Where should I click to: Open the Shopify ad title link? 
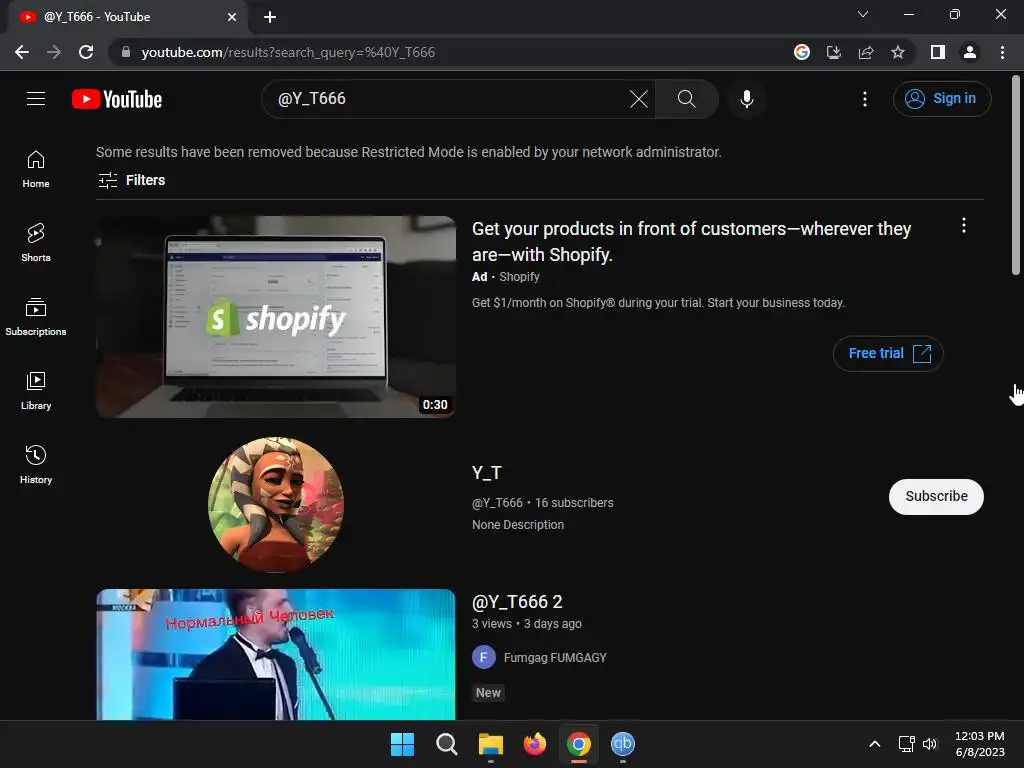click(x=691, y=242)
